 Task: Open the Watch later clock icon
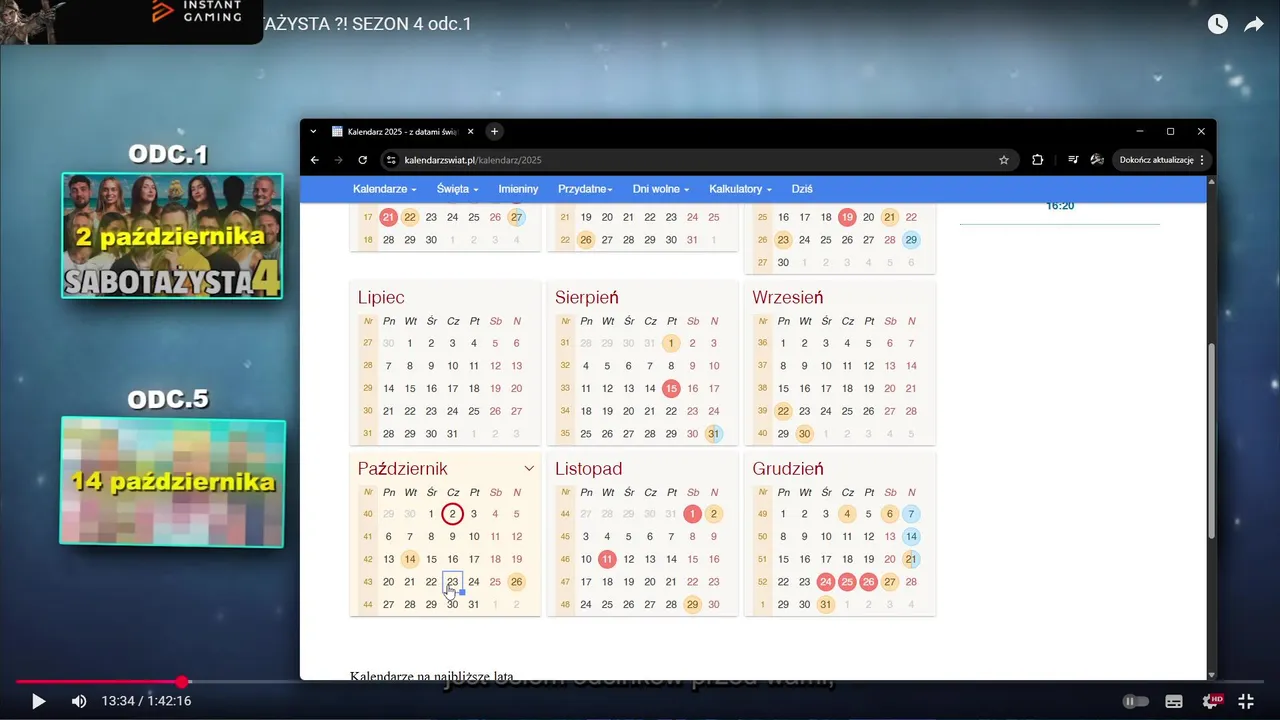click(1217, 24)
